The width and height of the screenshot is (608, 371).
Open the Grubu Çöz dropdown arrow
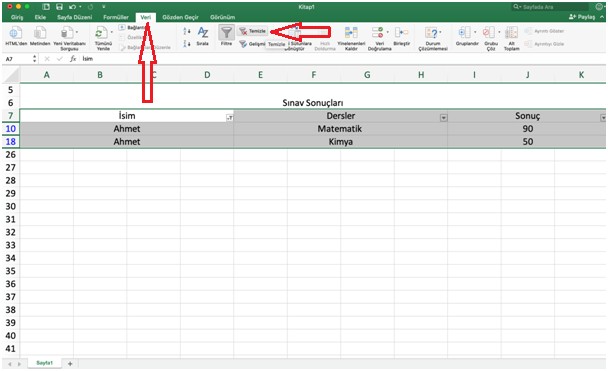pyautogui.click(x=499, y=32)
